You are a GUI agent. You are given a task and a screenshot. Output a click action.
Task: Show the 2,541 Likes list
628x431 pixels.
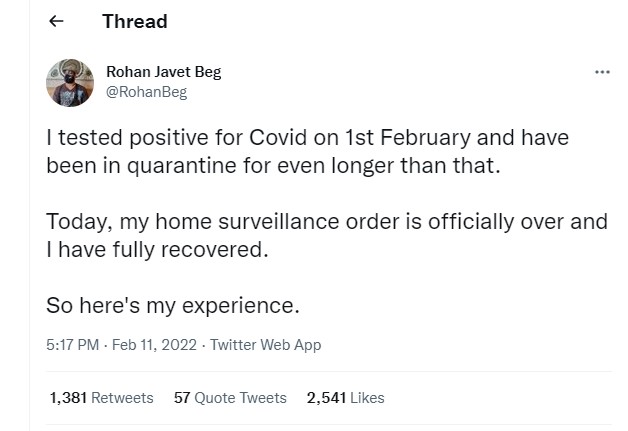tap(345, 398)
